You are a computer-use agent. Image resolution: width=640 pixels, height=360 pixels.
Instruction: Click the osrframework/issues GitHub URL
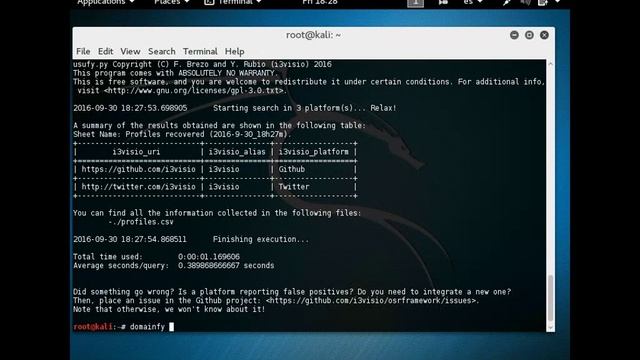coord(372,301)
